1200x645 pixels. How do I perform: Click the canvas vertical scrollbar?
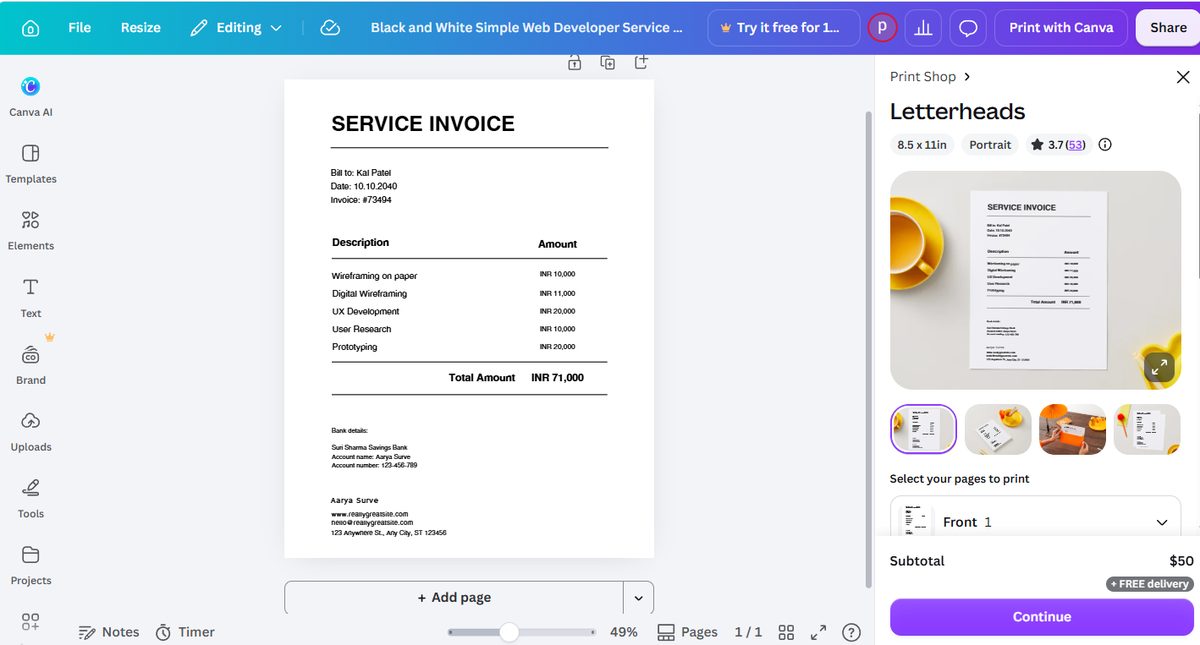coord(868,350)
